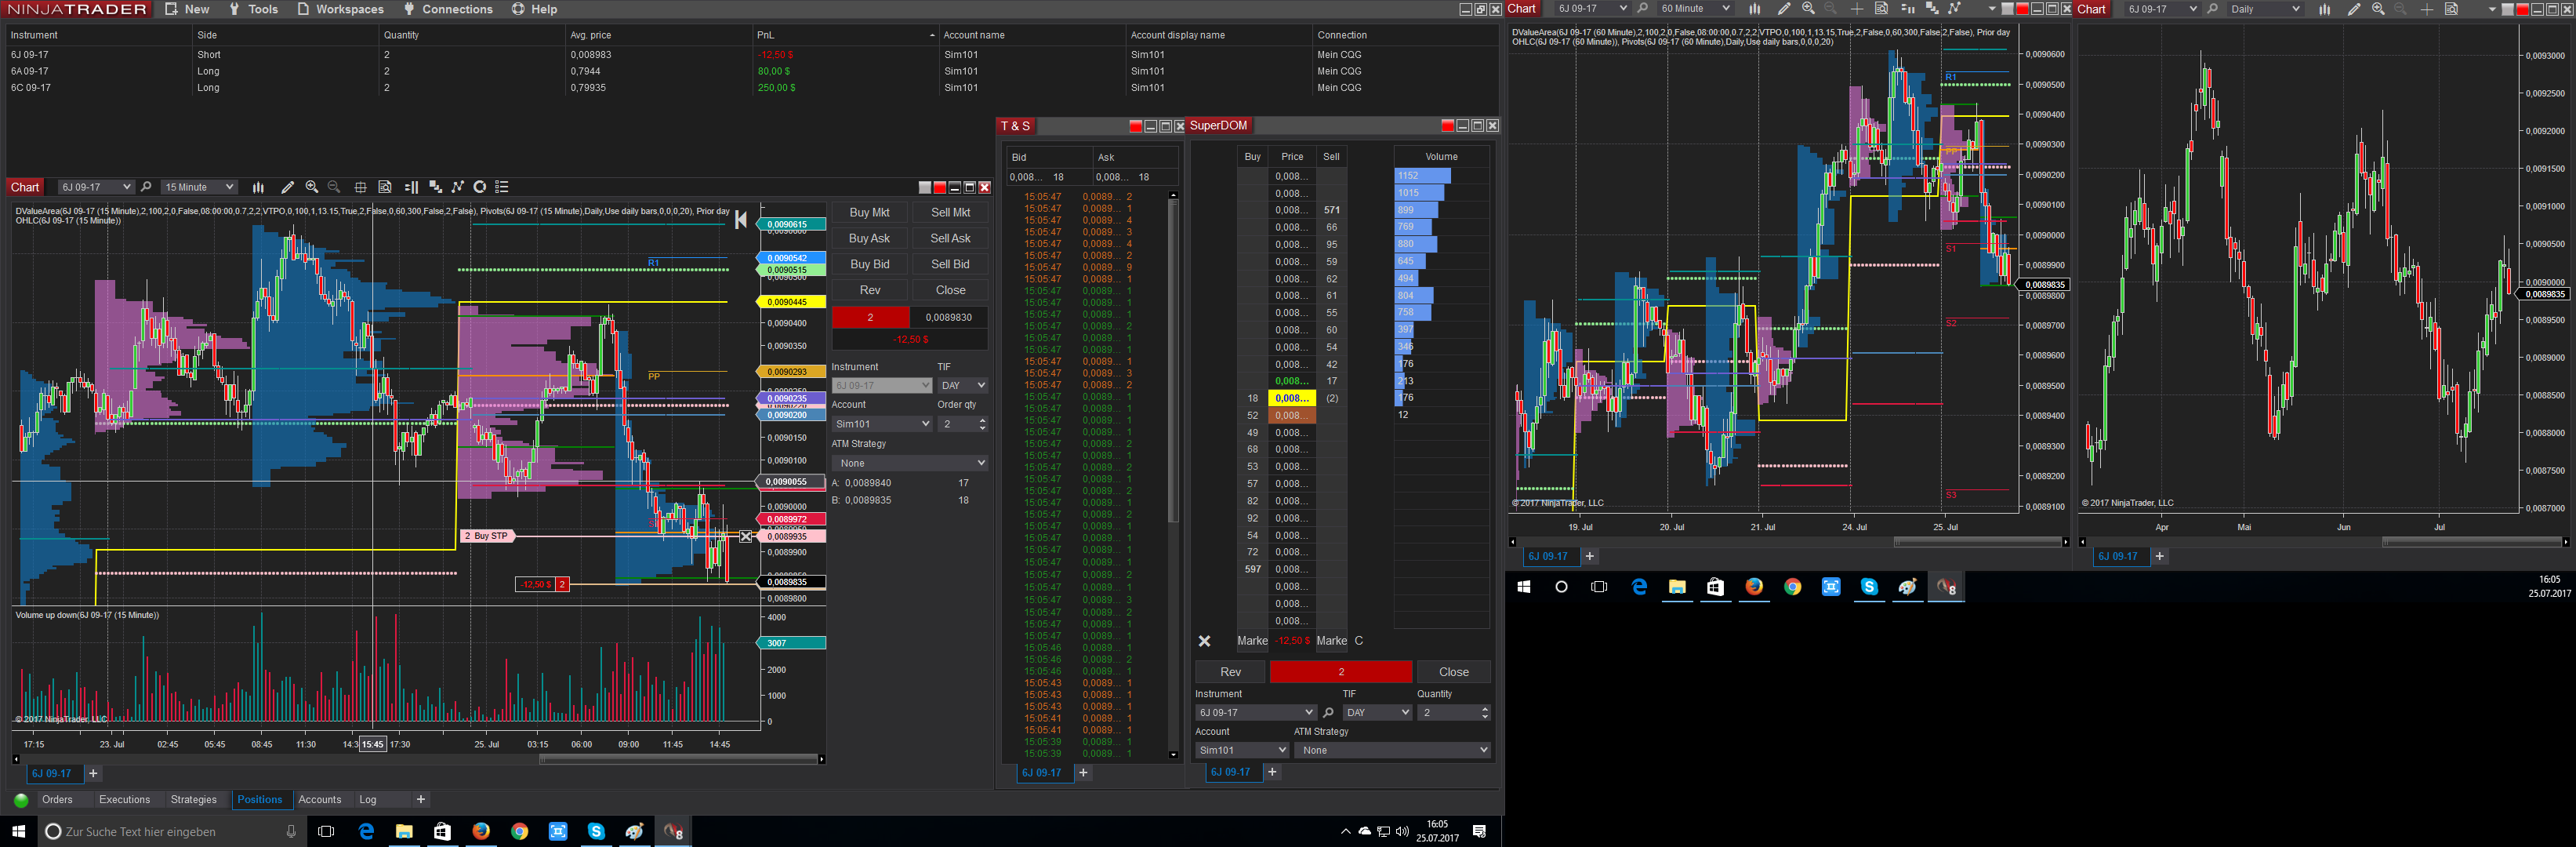Viewport: 2576px width, 847px height.
Task: Click Close button in SuperDOM
Action: (1453, 672)
